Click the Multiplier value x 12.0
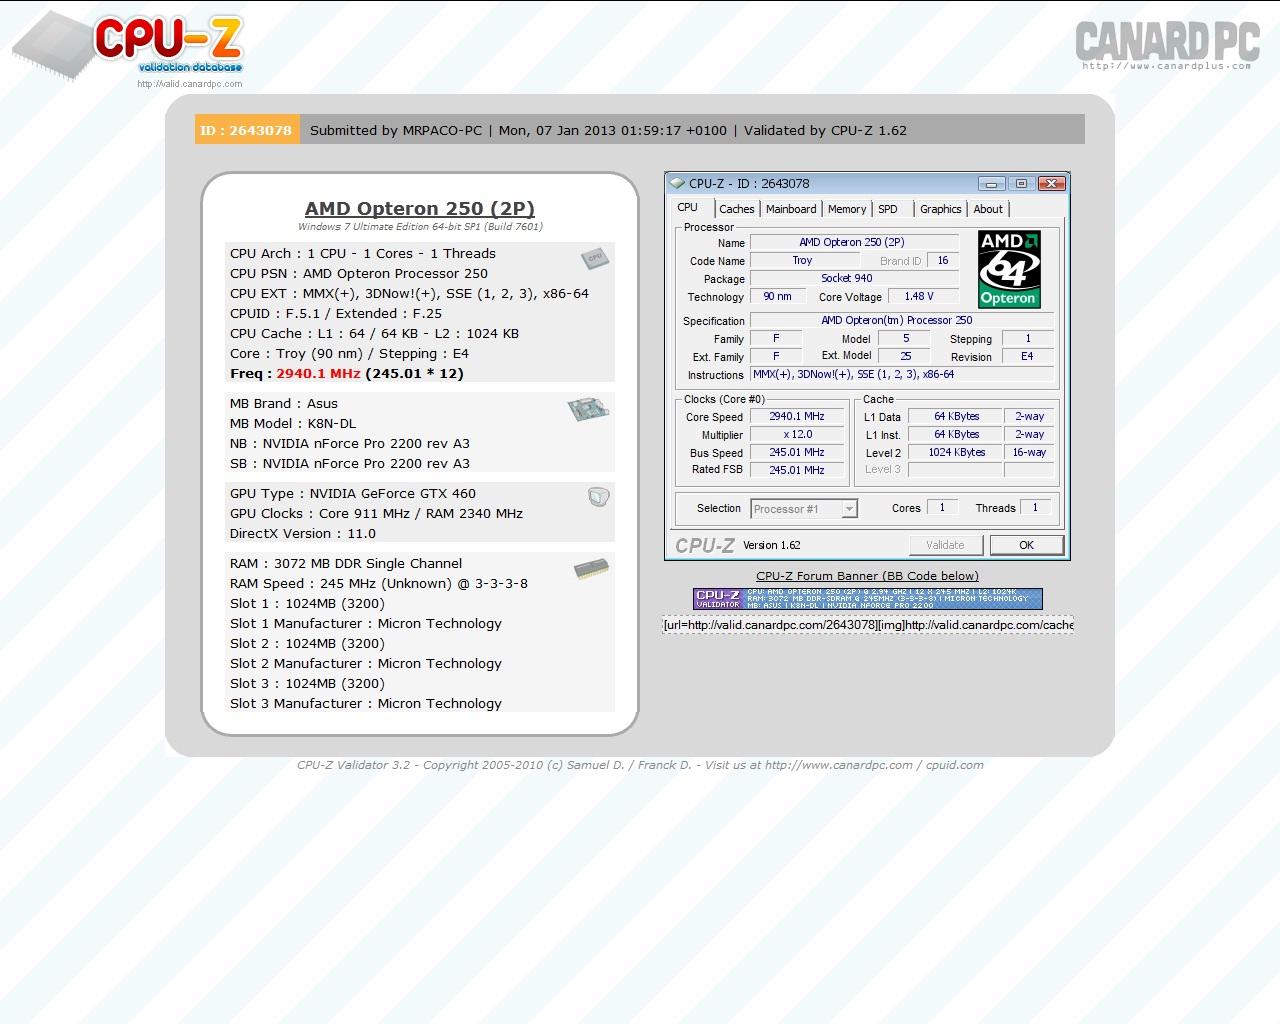This screenshot has width=1280, height=1024. click(x=797, y=434)
